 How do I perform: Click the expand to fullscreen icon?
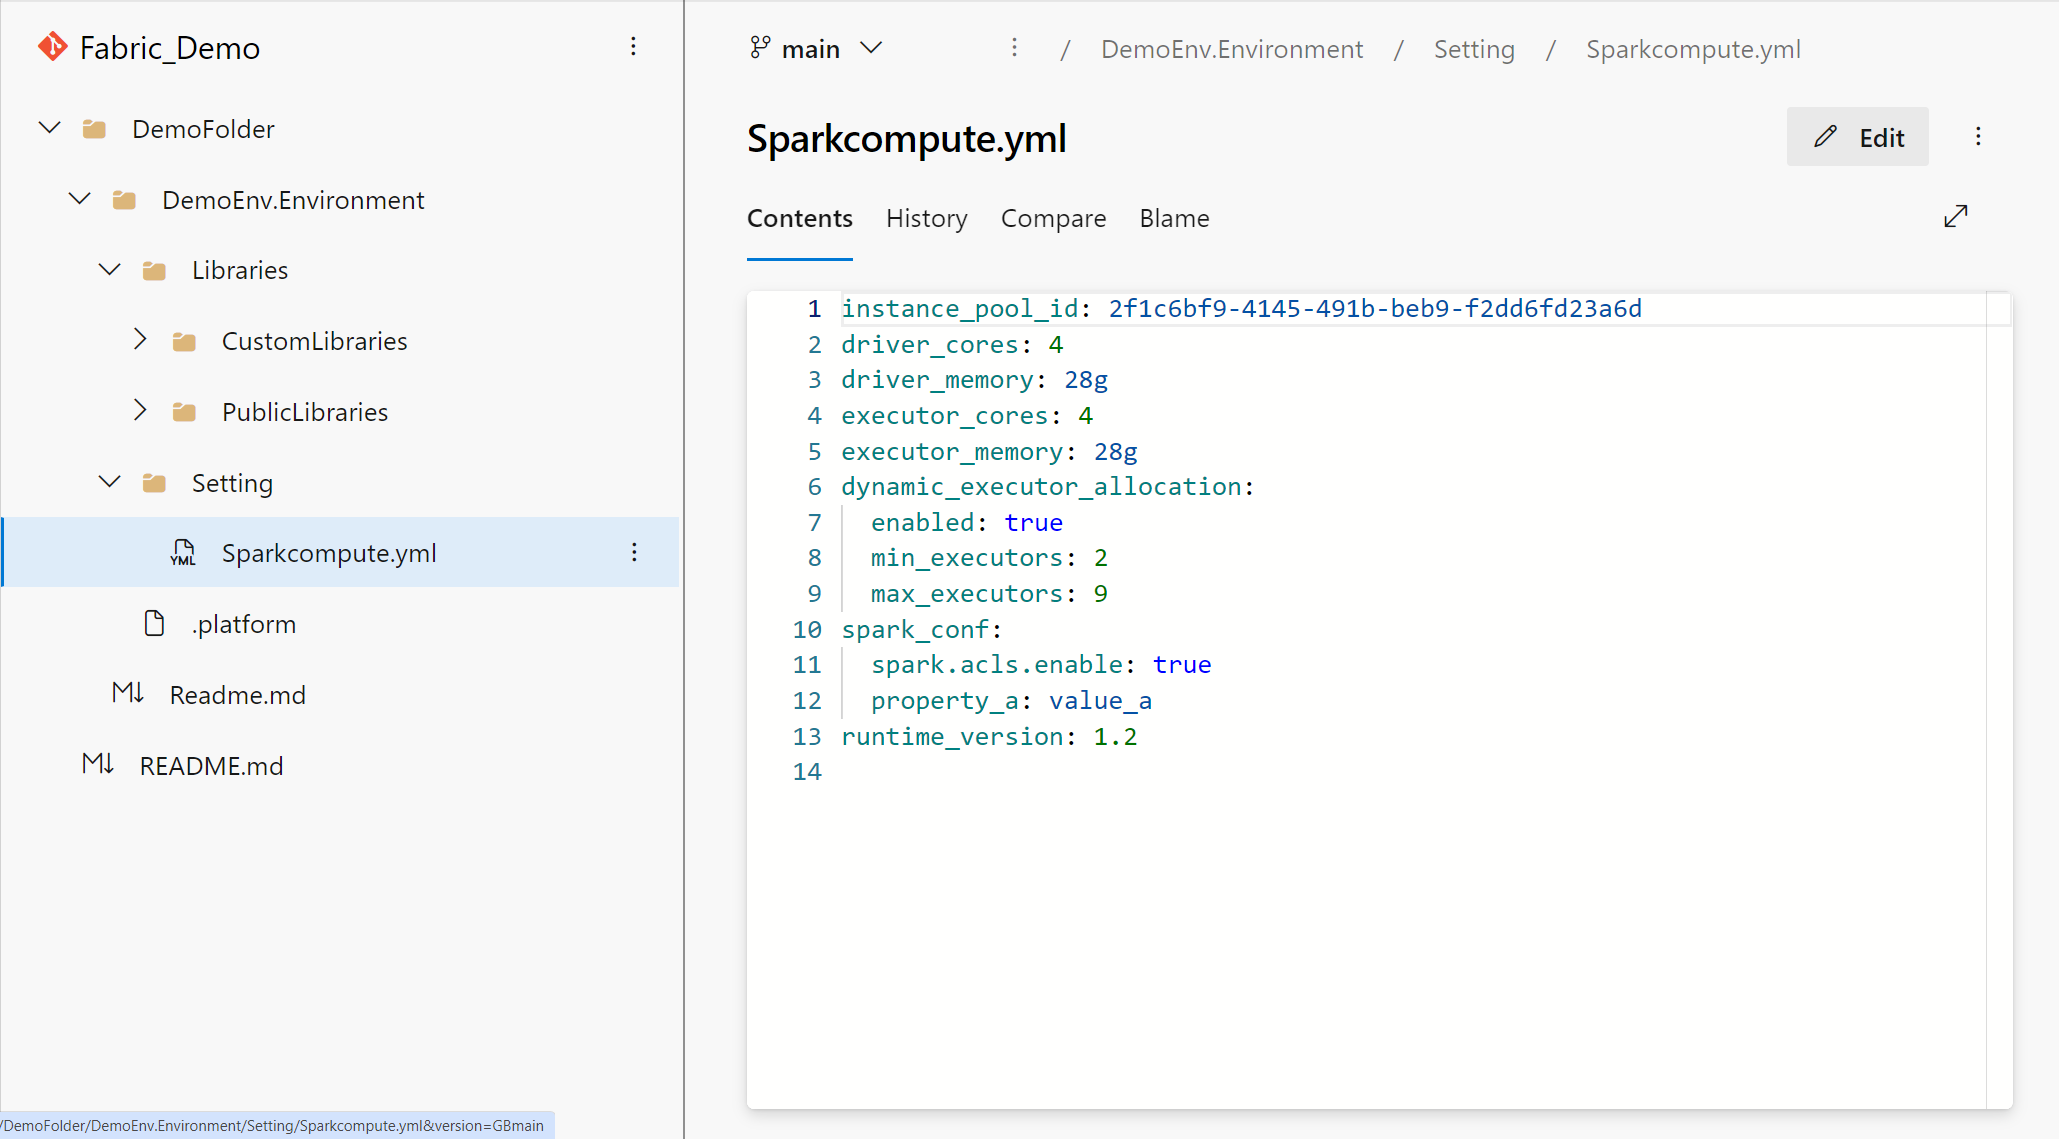point(1957,217)
